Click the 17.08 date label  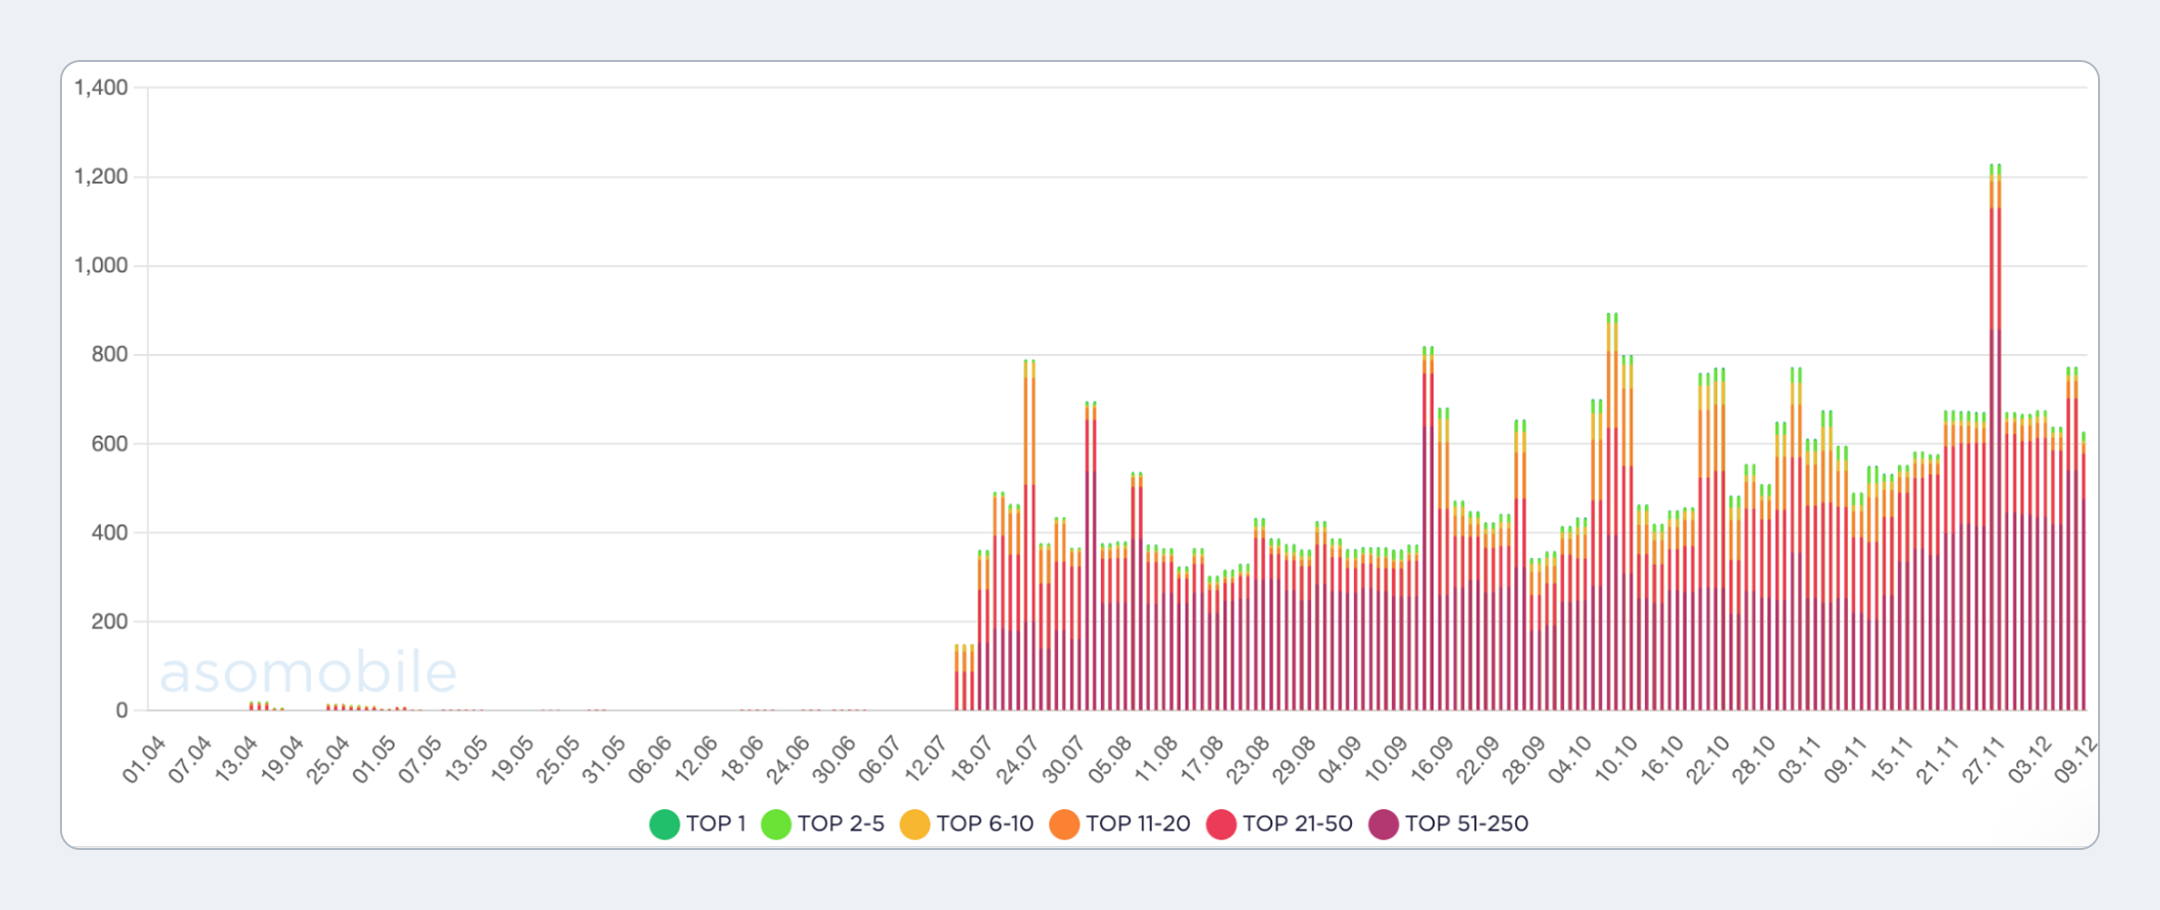click(x=1202, y=760)
